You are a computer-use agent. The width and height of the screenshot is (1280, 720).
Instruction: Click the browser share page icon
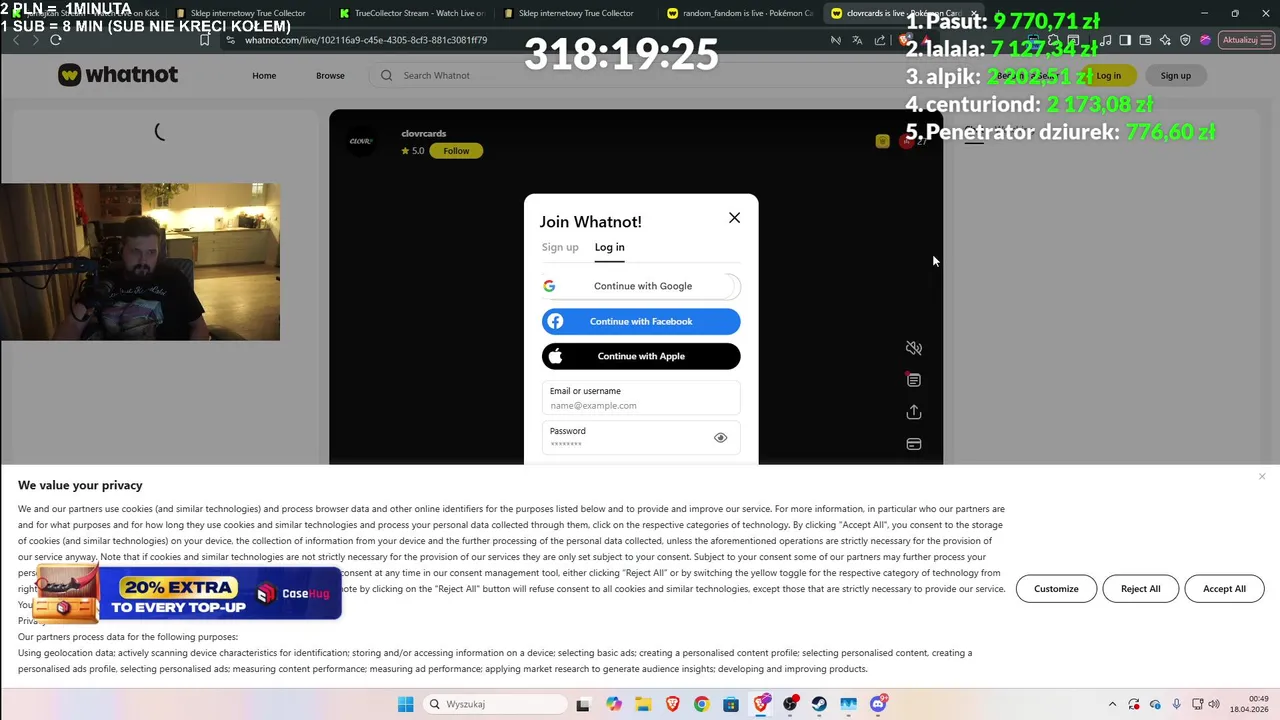879,40
